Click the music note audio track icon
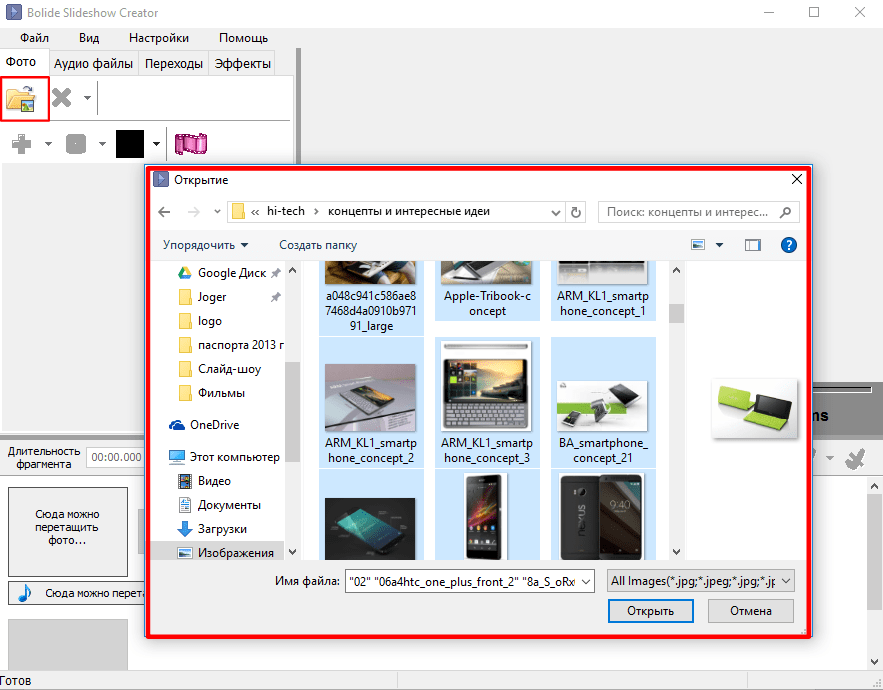Screen dimensions: 883x690 (x=24, y=593)
